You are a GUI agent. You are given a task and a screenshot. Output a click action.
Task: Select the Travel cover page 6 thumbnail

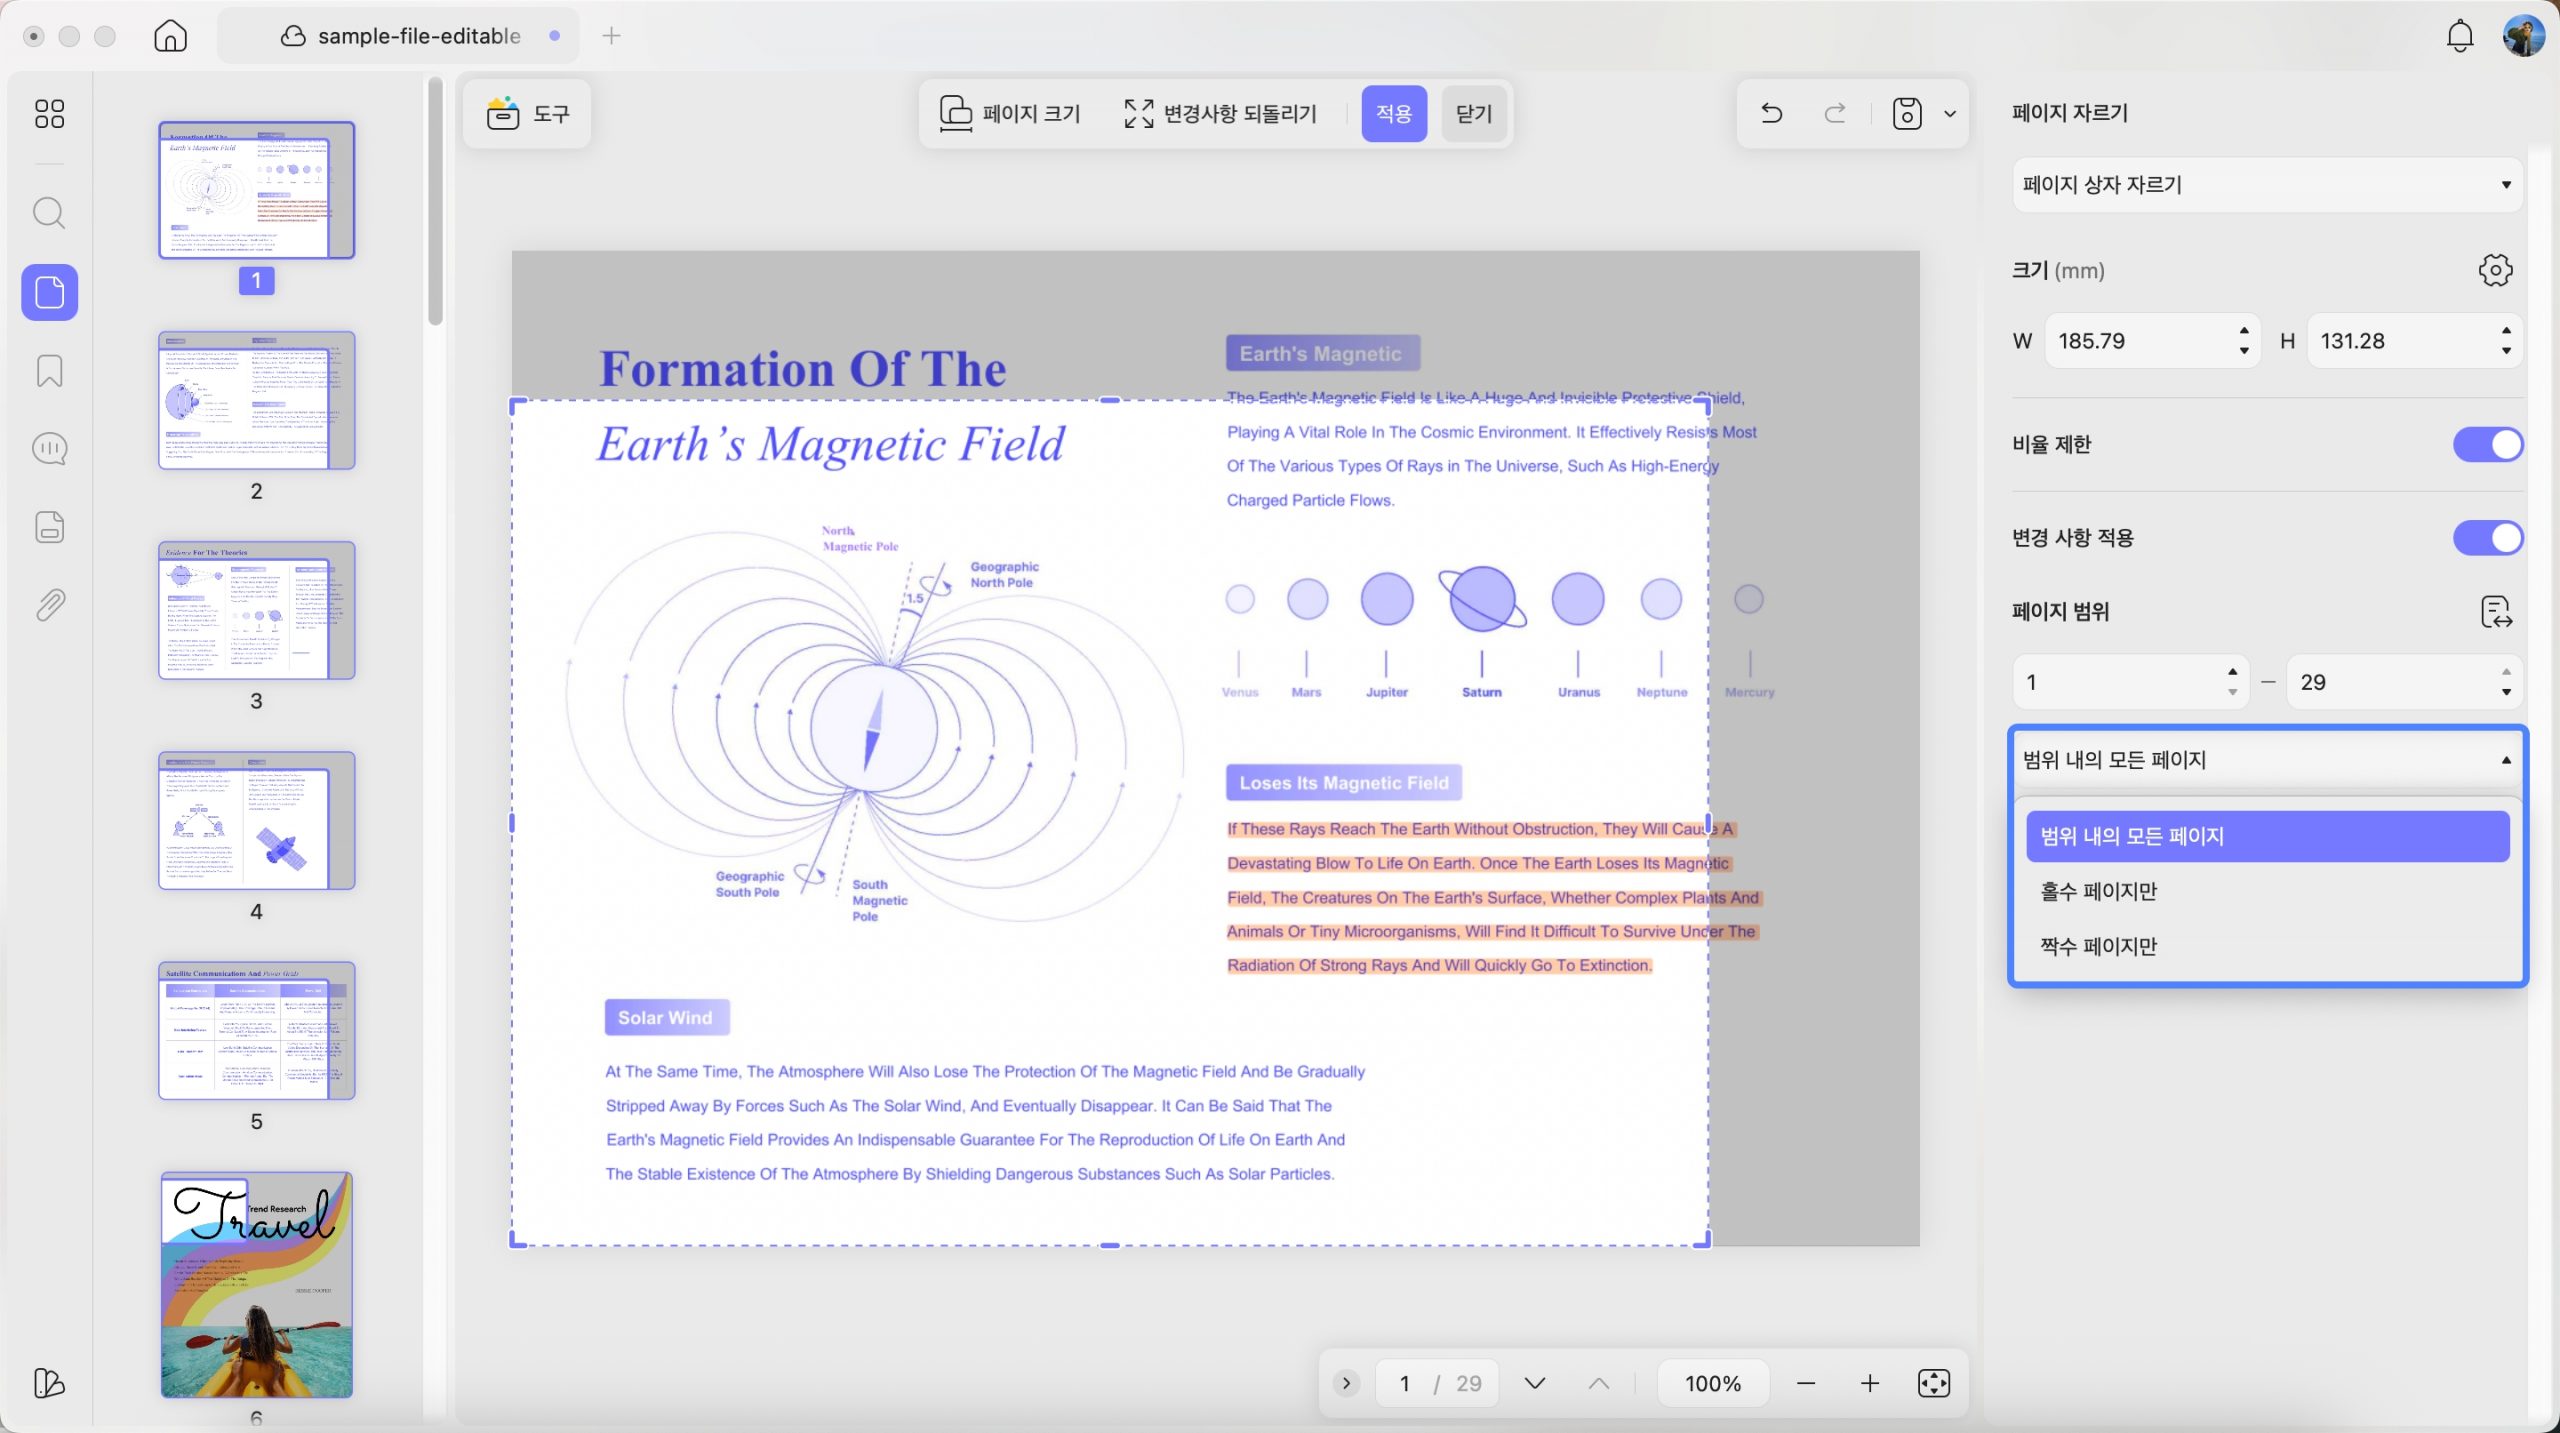tap(256, 1285)
